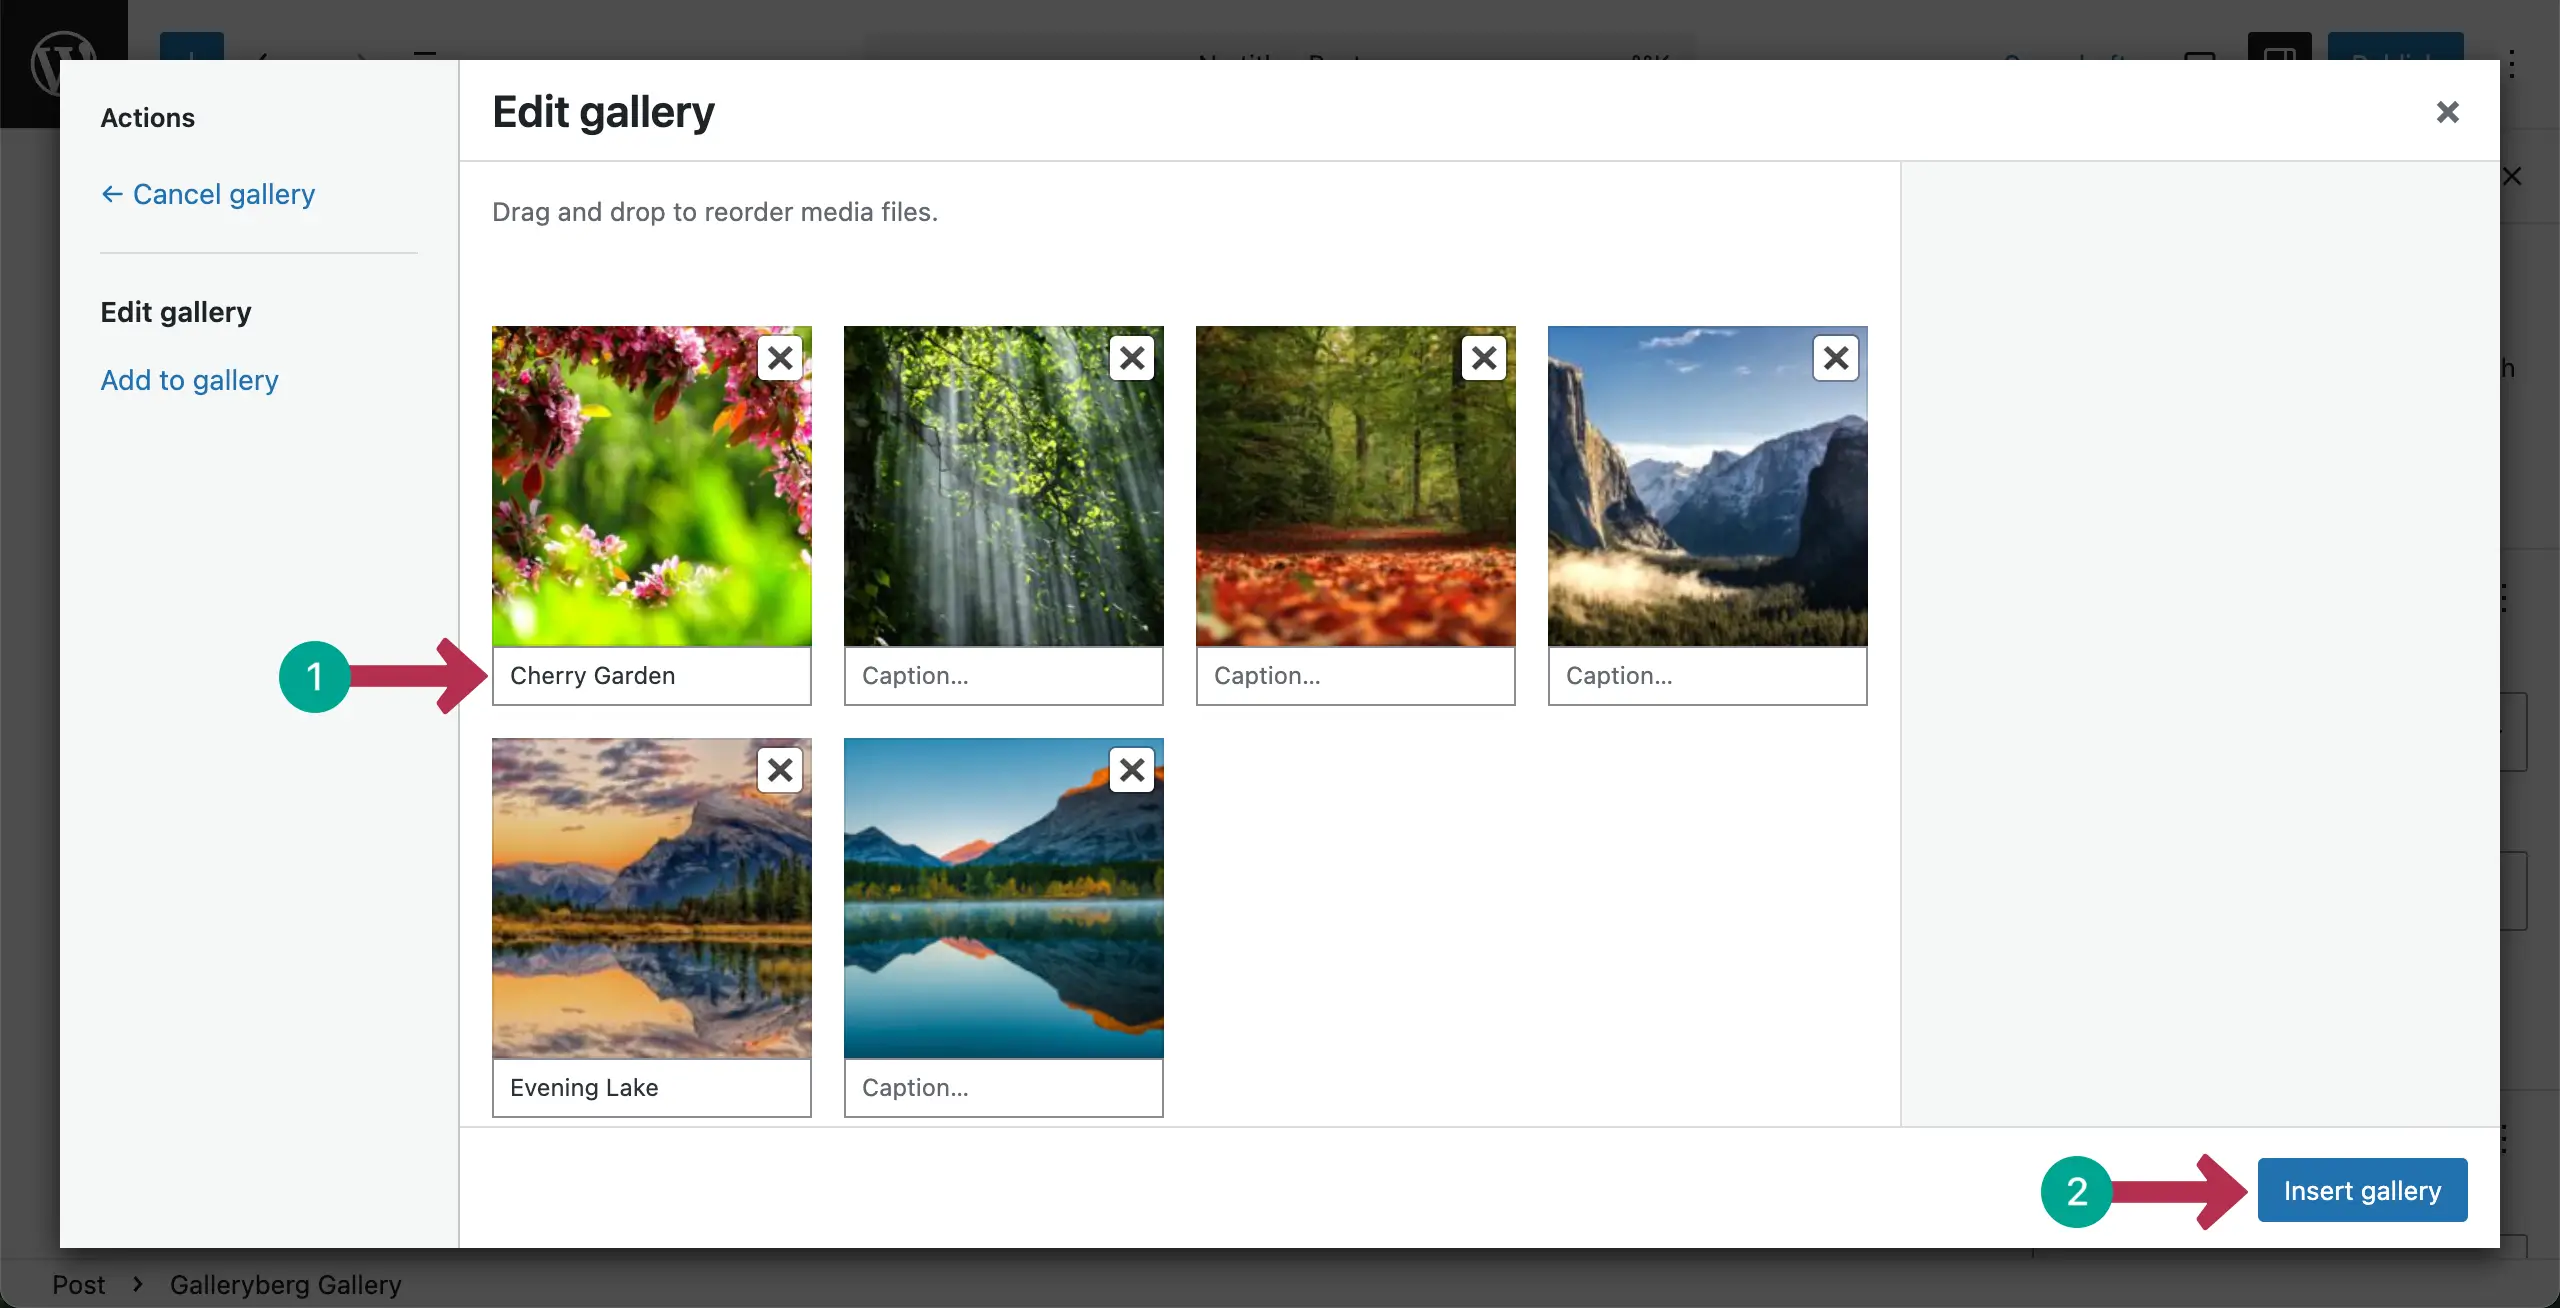Screen dimensions: 2560x1308
Task: Remove the Yosemite valley mountain image
Action: 1836,358
